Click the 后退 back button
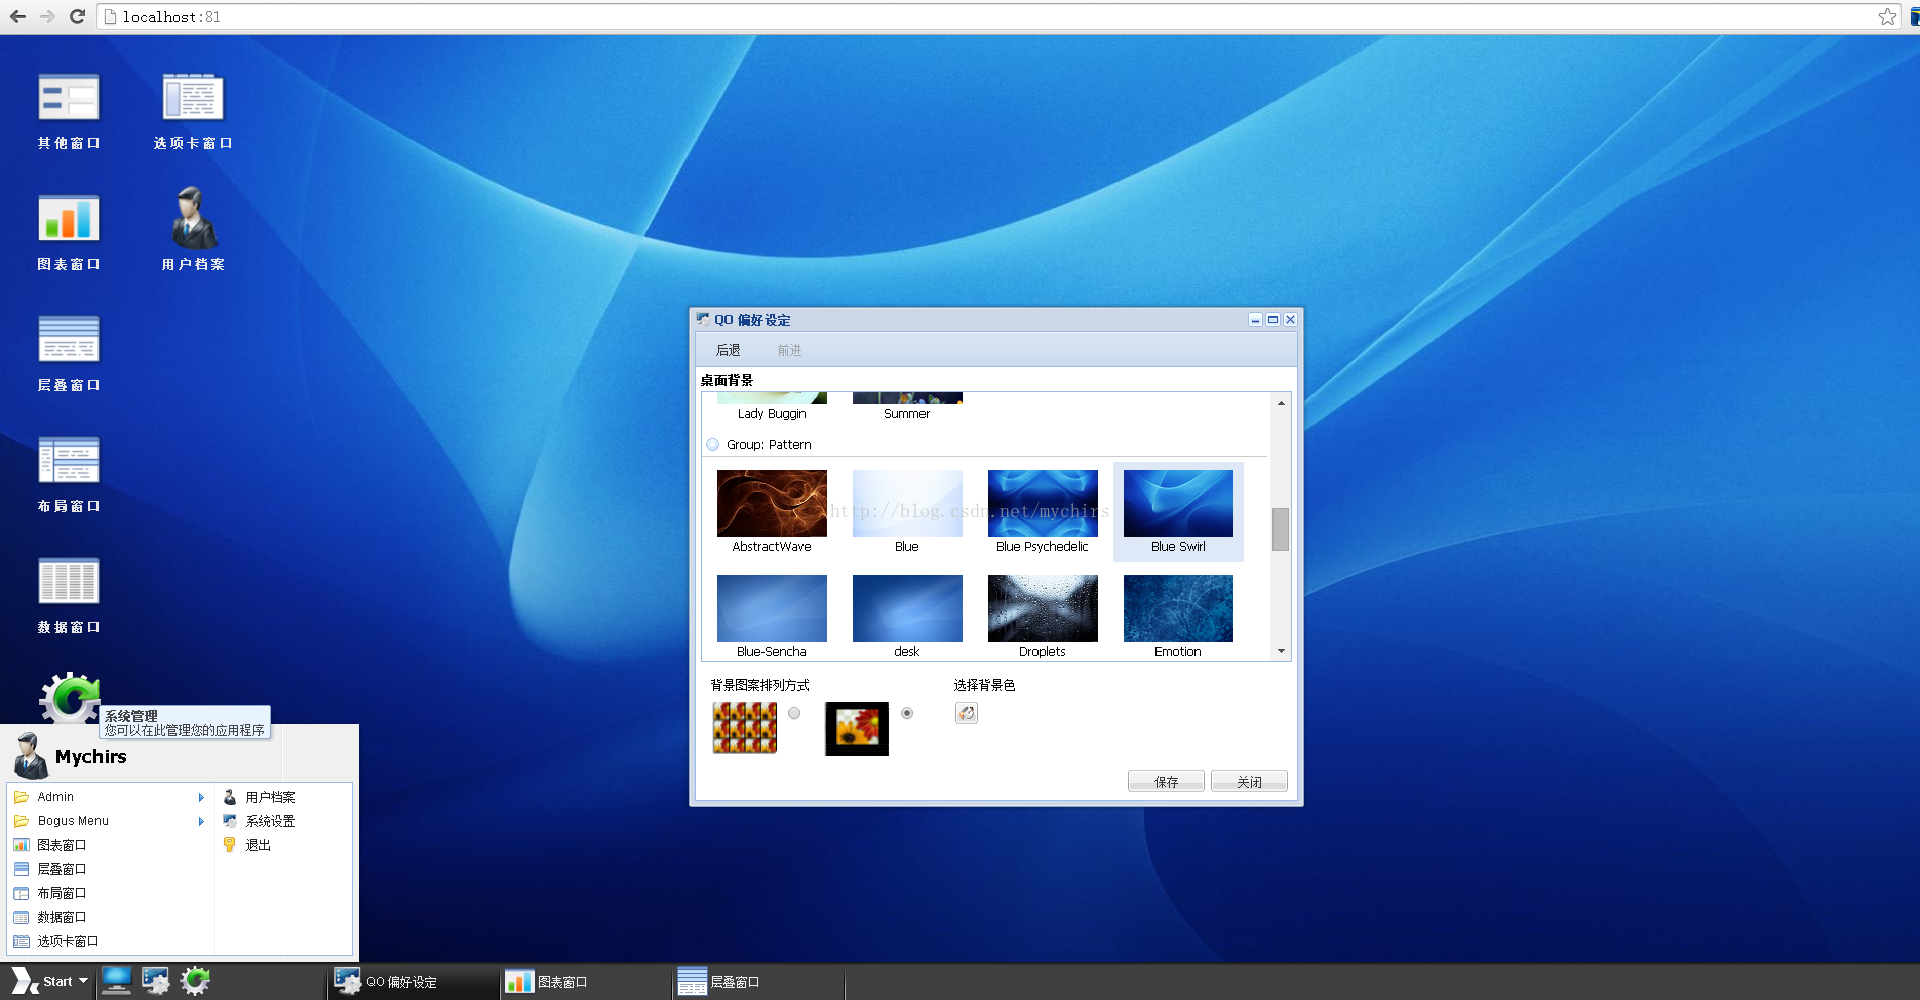Viewport: 1920px width, 1000px height. pos(728,350)
